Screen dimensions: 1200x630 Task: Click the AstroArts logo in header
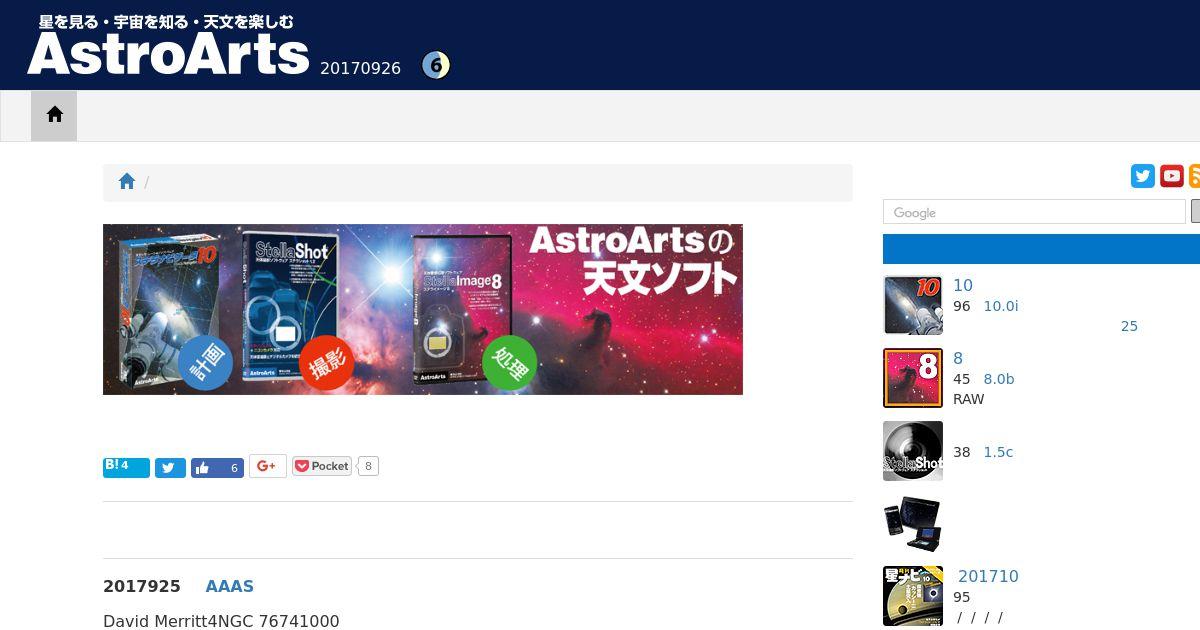point(168,45)
